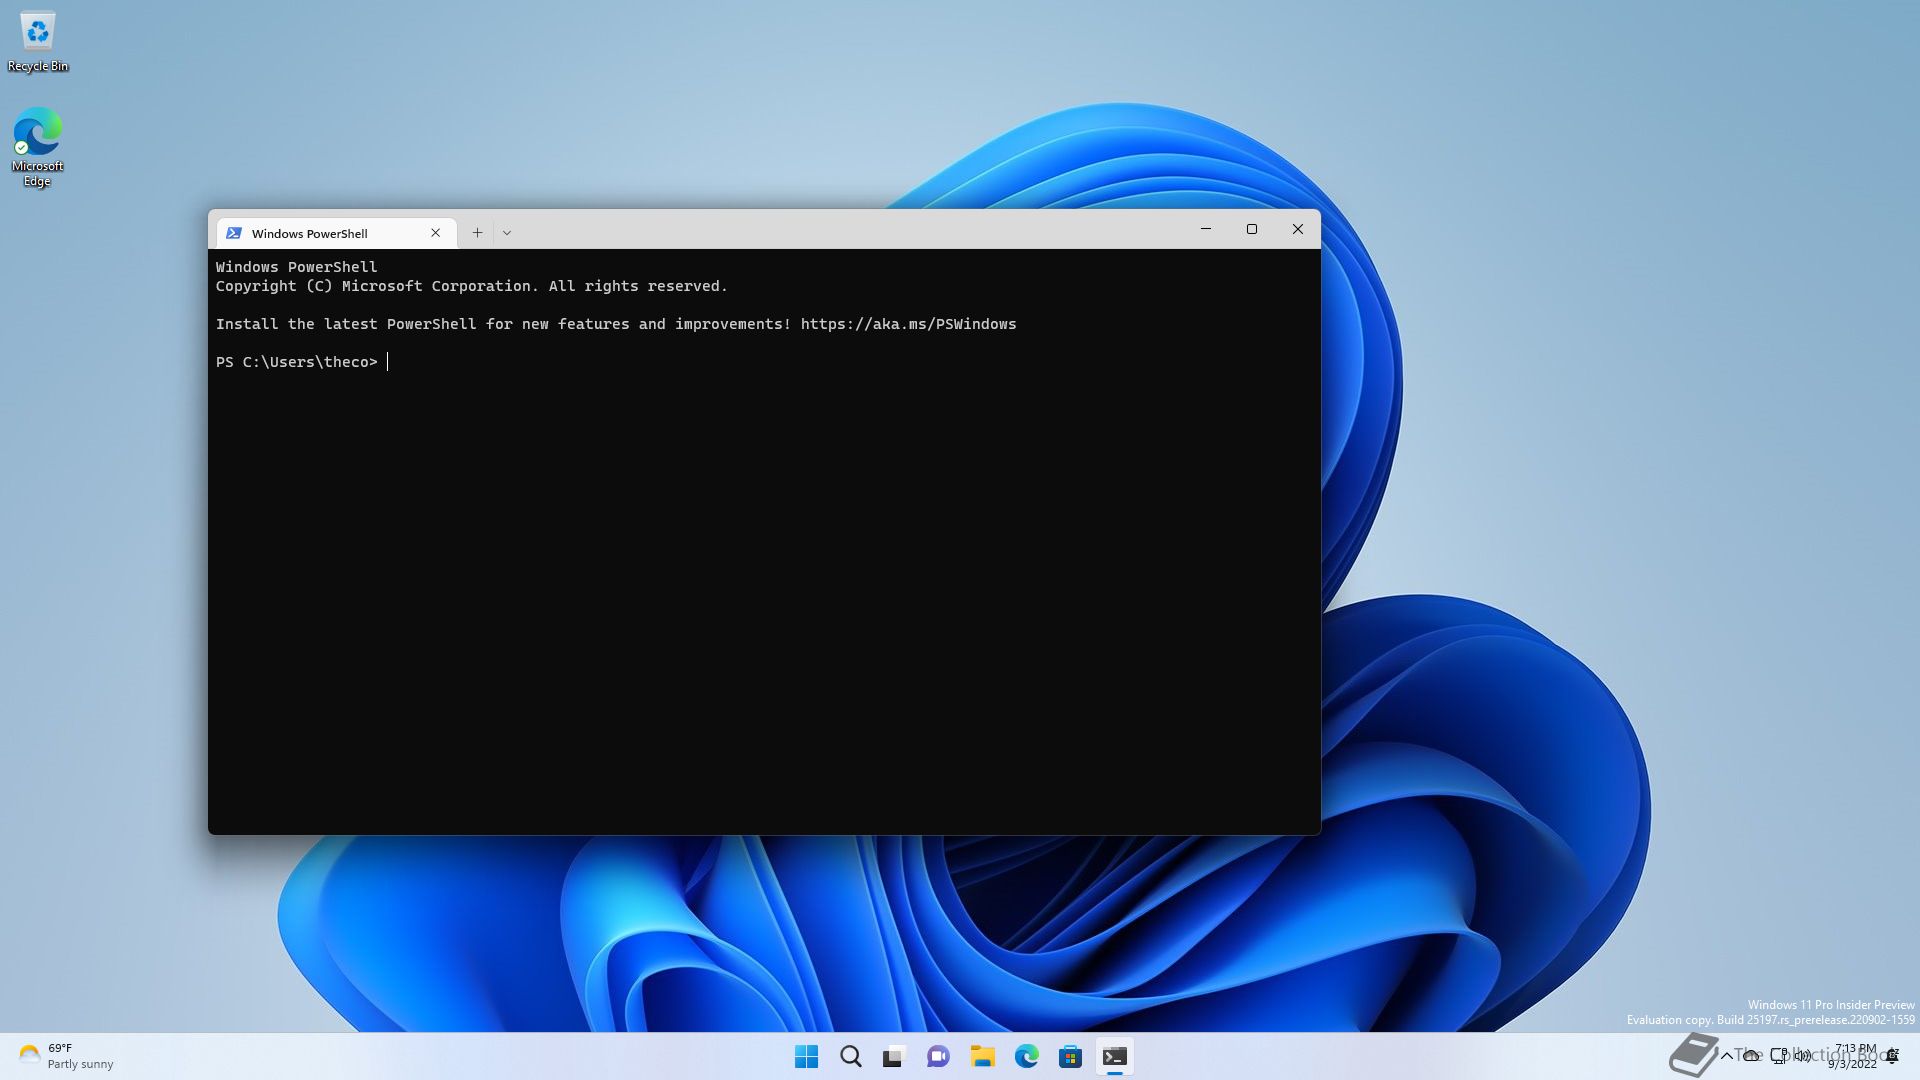Open Microsoft Store from the taskbar
The width and height of the screenshot is (1920, 1080).
(x=1070, y=1057)
